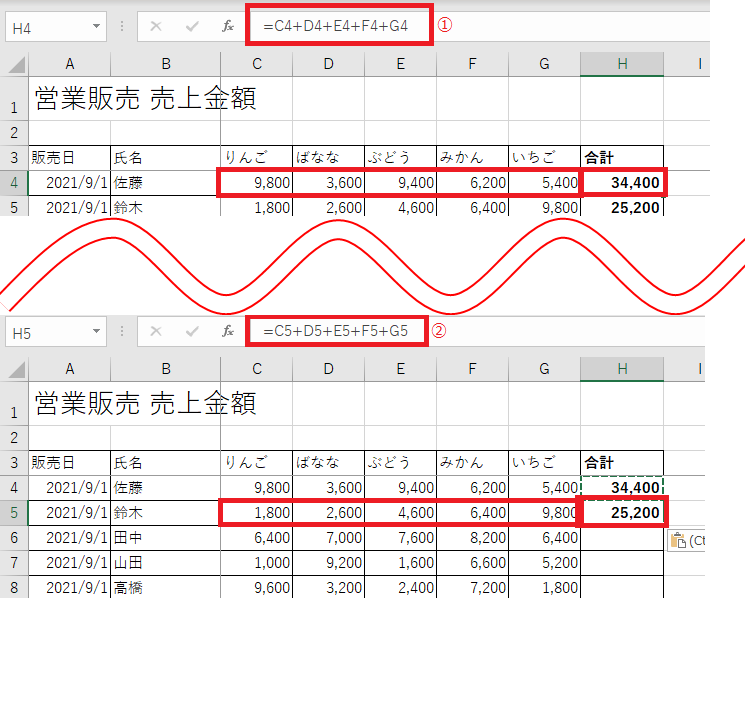This screenshot has width=751, height=701.
Task: Click the Enter checkmark beside the H5 name box
Action: click(x=192, y=331)
